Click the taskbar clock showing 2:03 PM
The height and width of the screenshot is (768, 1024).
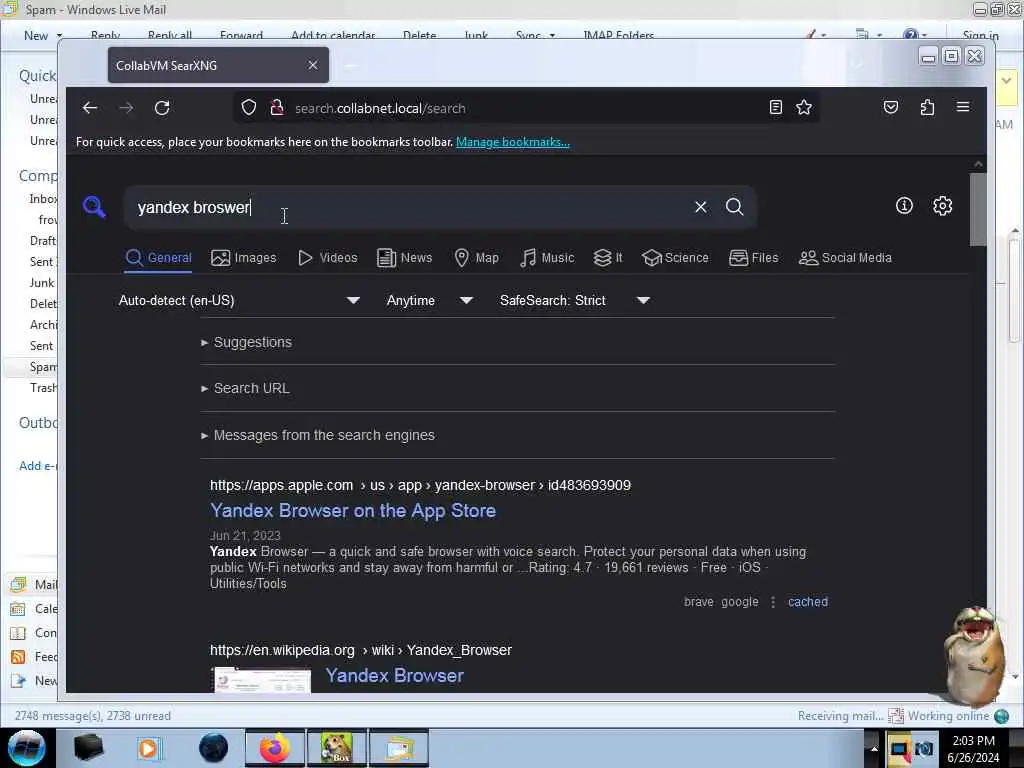click(x=973, y=748)
